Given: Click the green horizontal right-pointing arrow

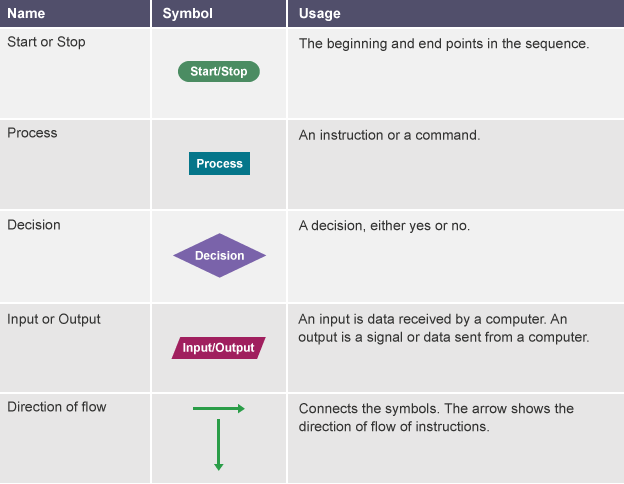Looking at the screenshot, I should coord(218,408).
